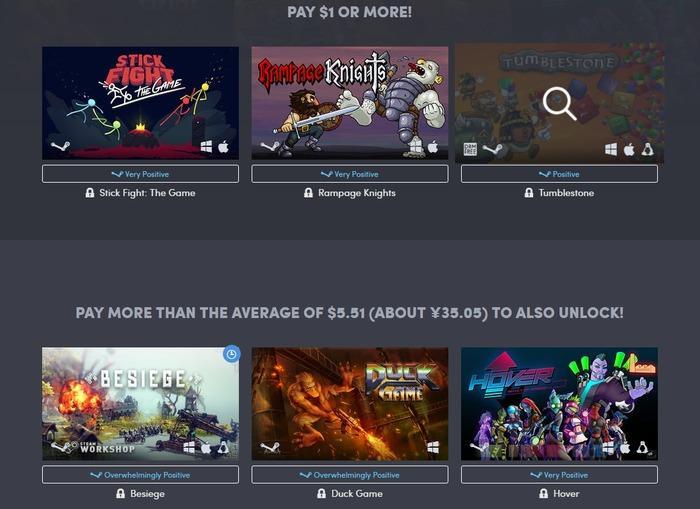
Task: Open the Stick Fight Very Positive reviews button
Action: tap(140, 174)
